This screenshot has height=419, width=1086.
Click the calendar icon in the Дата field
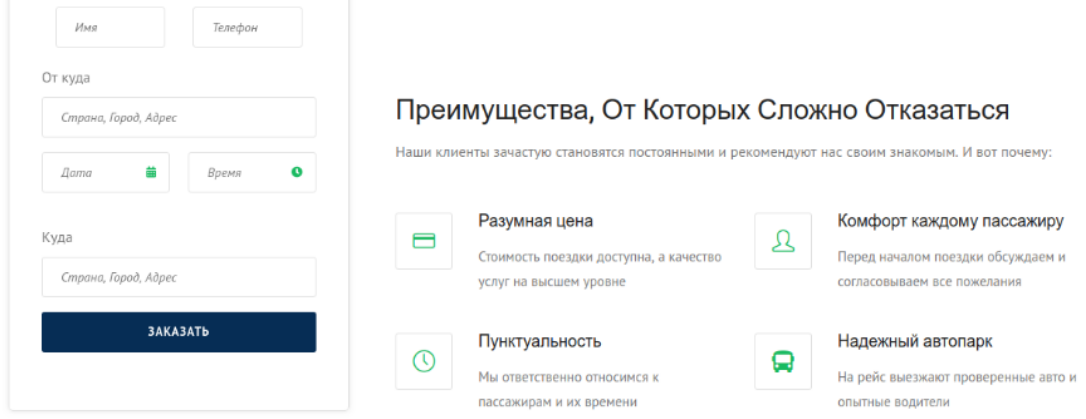pyautogui.click(x=152, y=172)
